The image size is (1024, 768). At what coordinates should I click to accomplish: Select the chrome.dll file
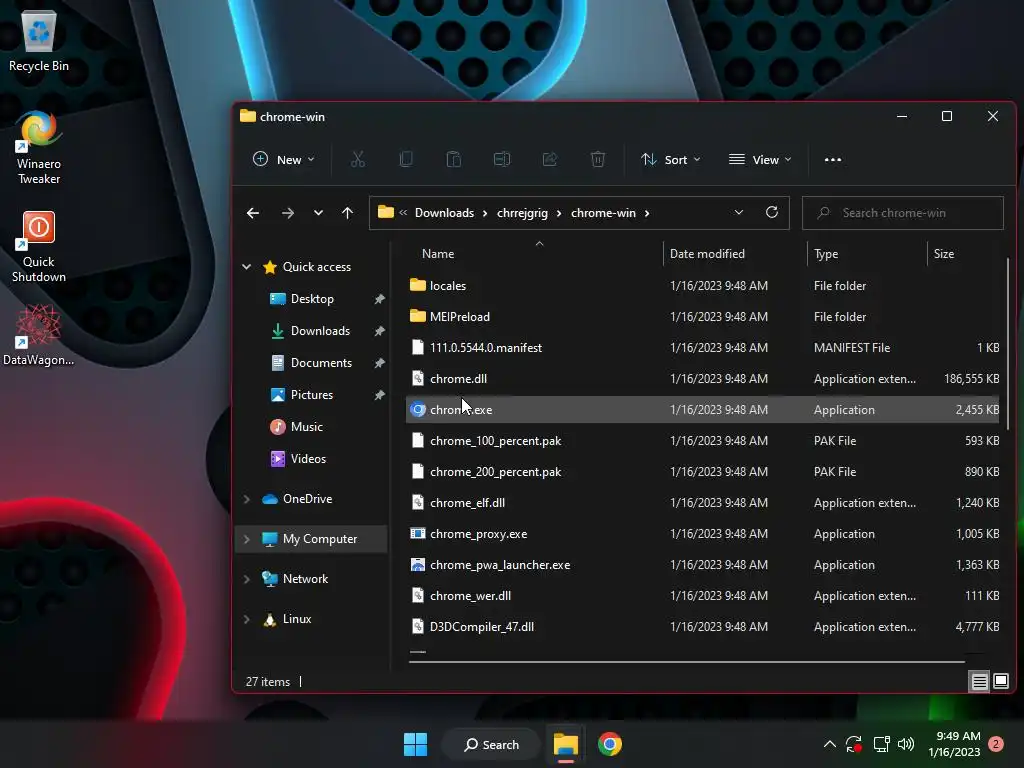click(x=703, y=379)
